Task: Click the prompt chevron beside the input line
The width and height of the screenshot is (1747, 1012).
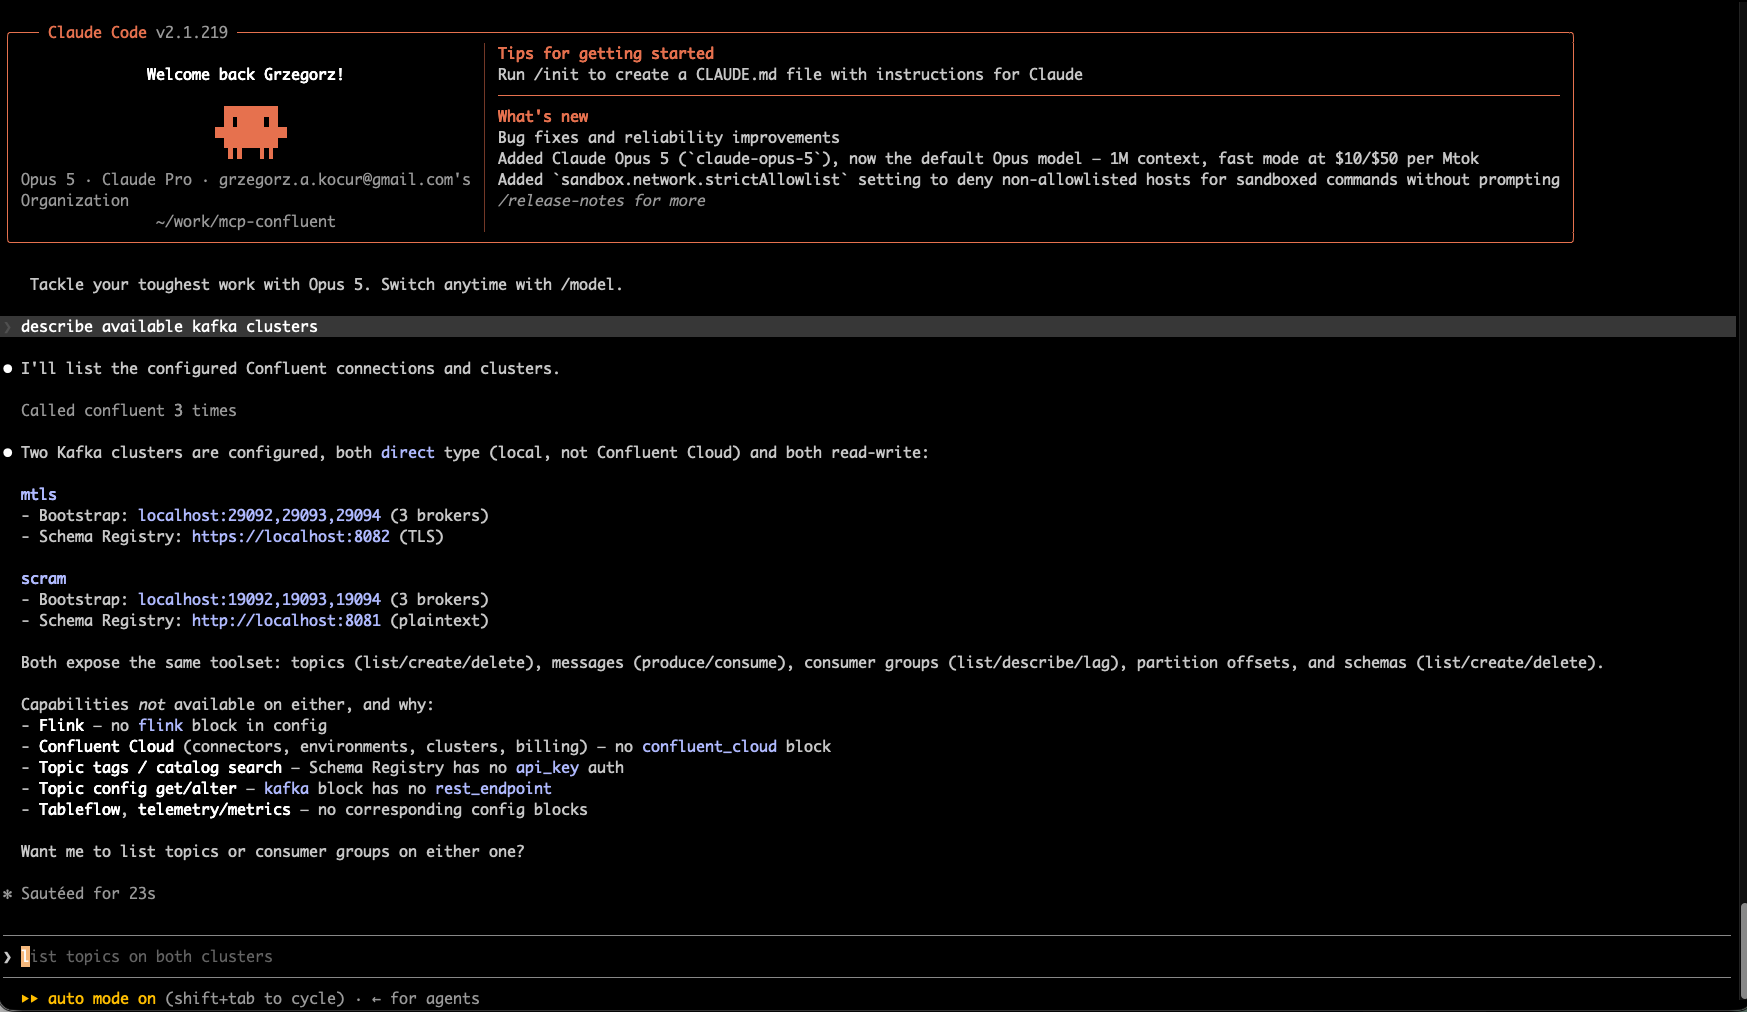Action: (x=8, y=957)
